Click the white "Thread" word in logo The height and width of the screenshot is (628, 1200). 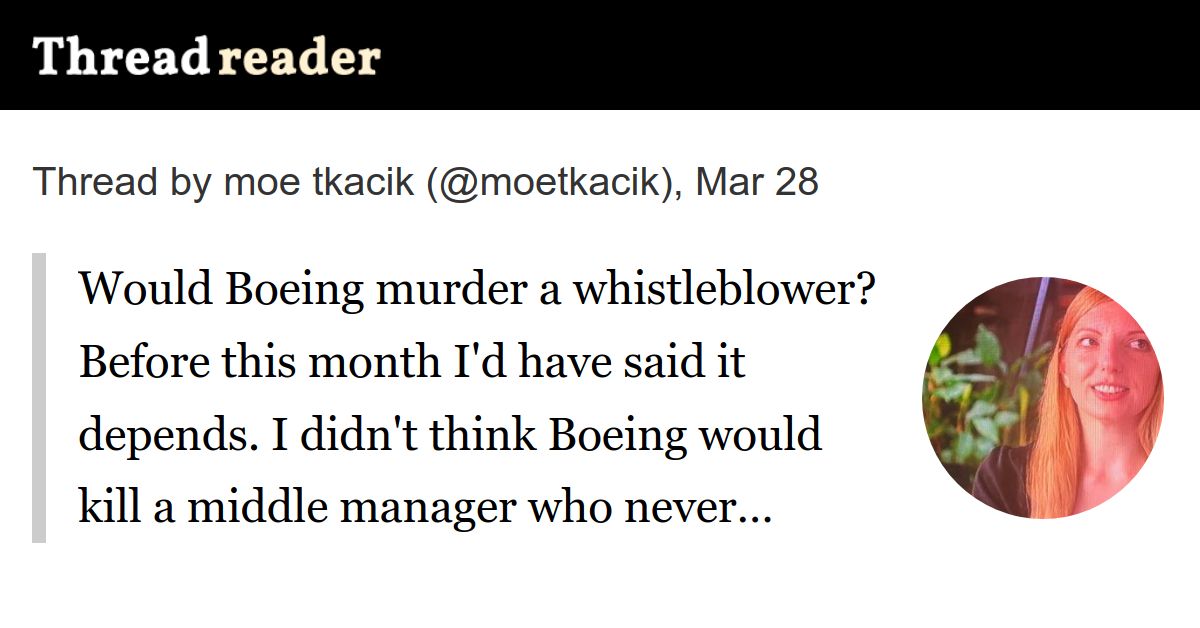pos(121,57)
